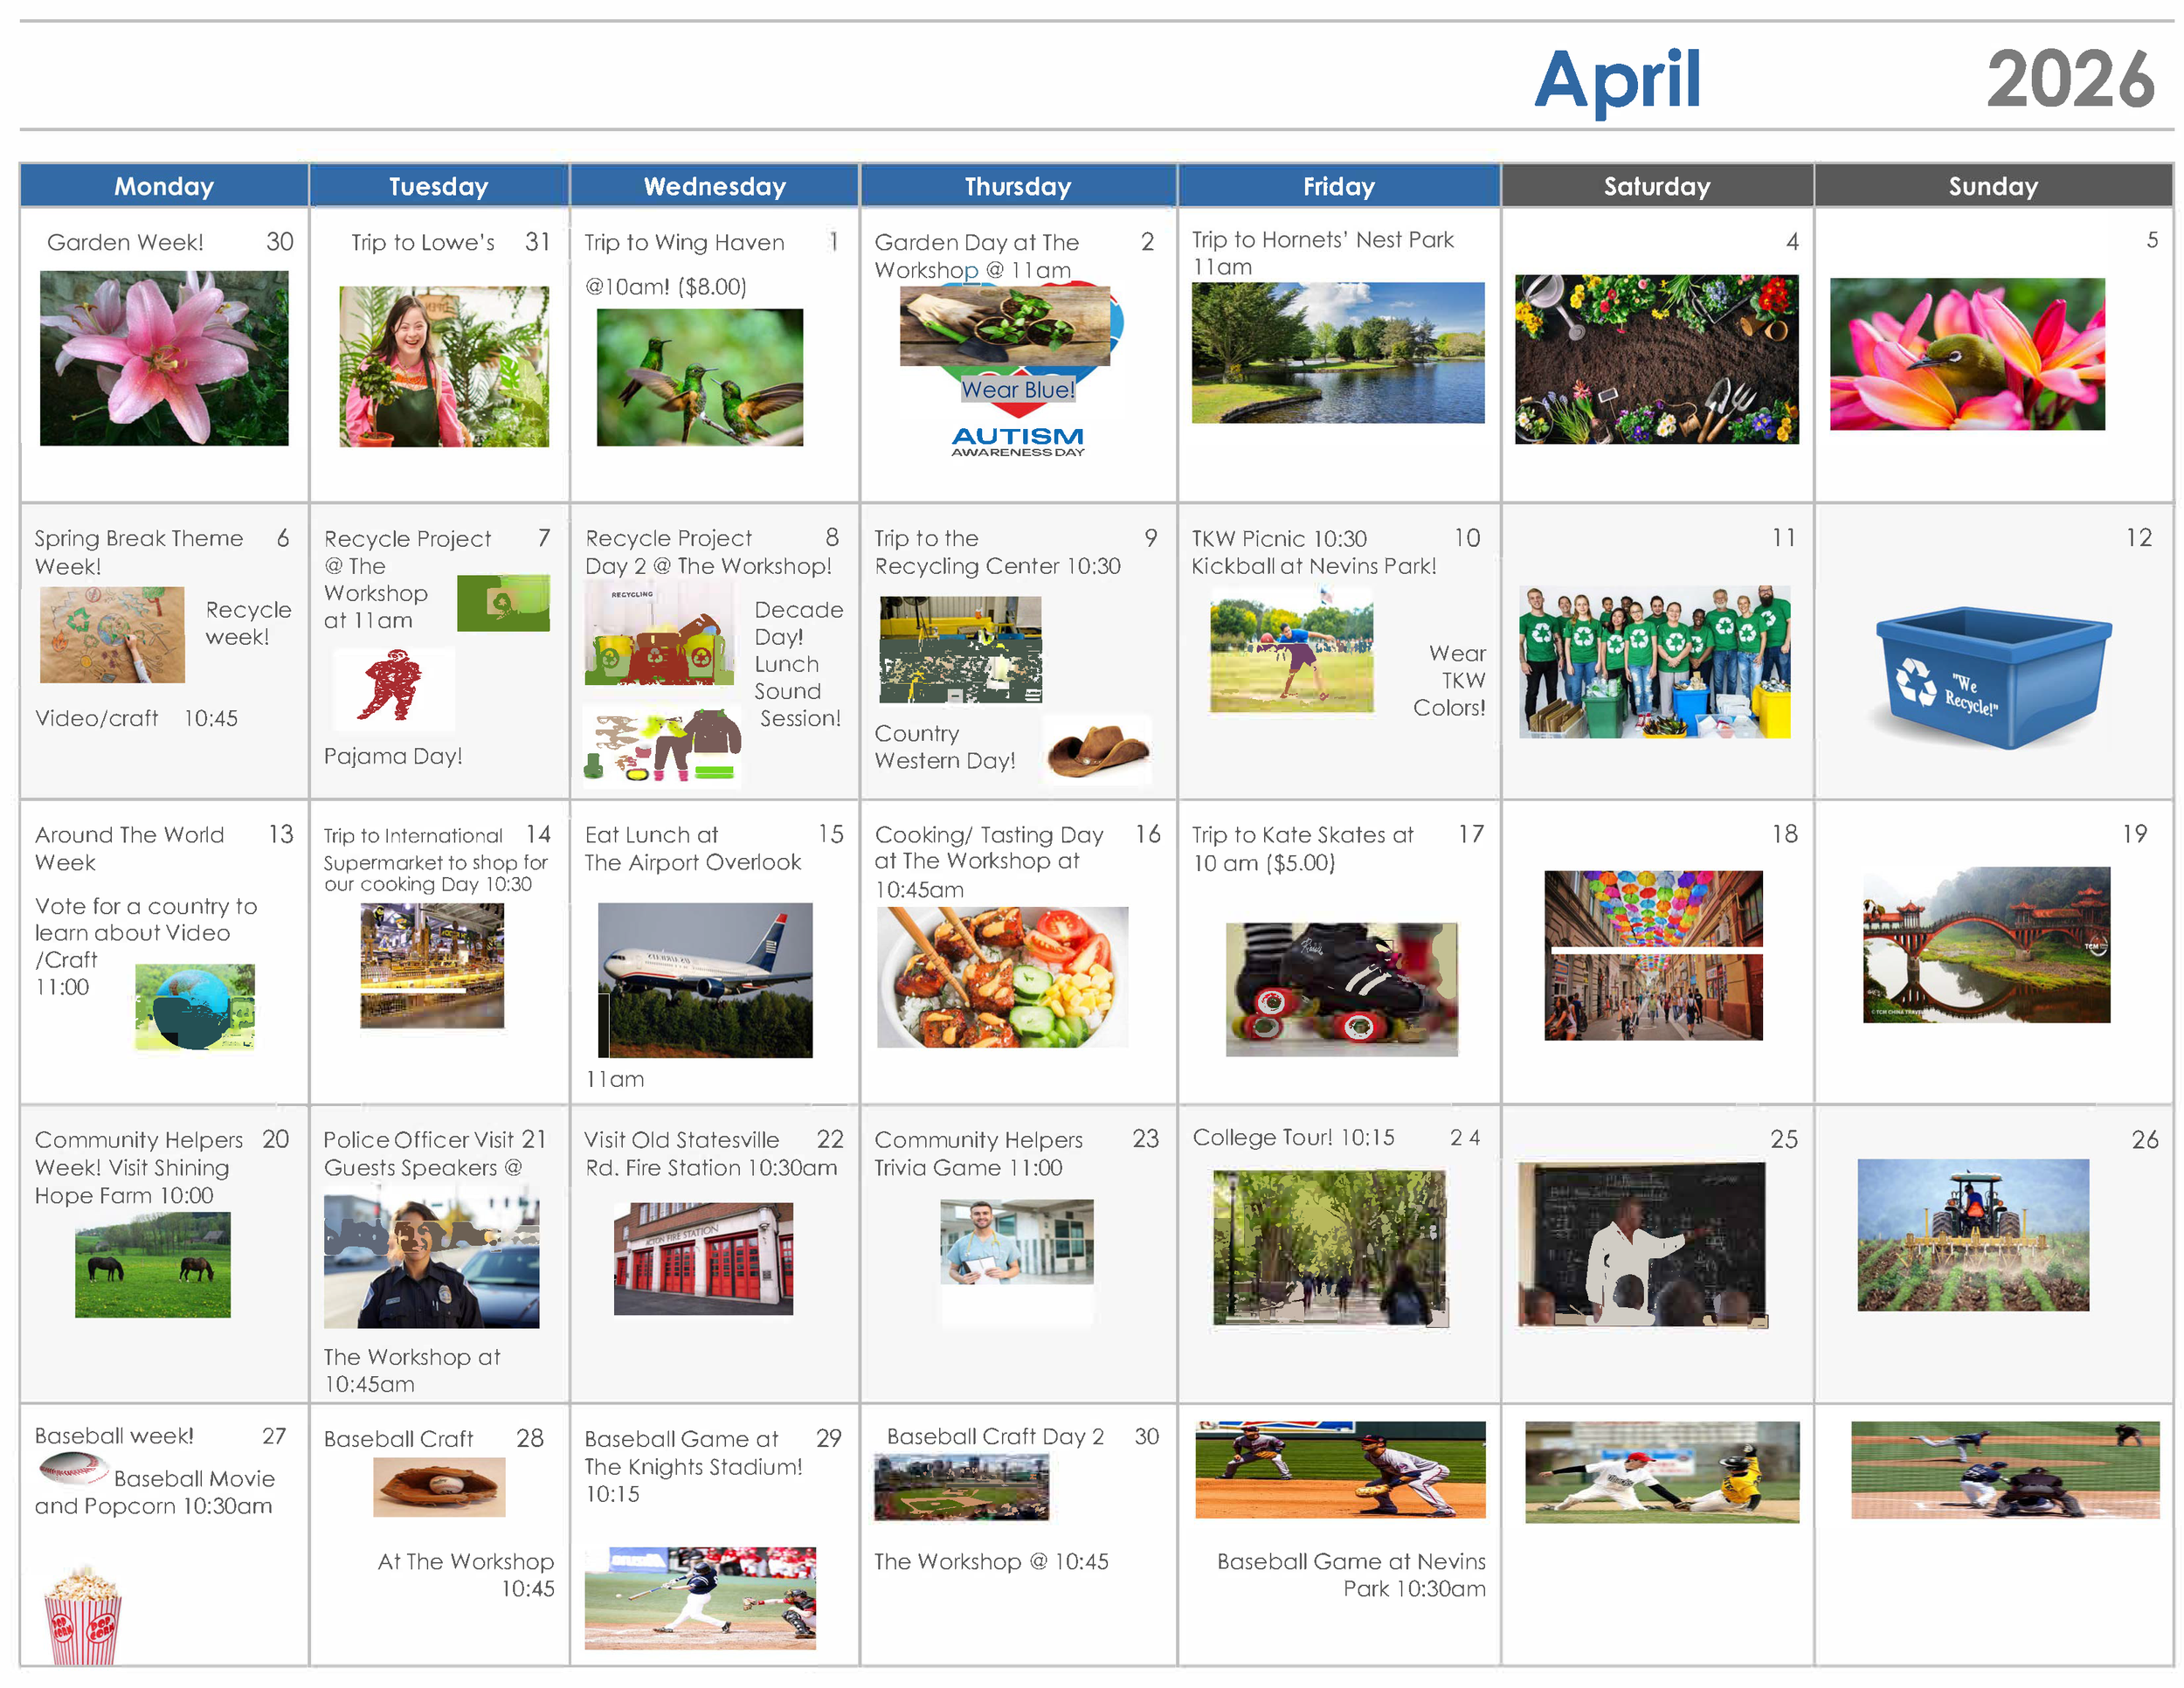This screenshot has height=1688, width=2184.
Task: Click the April month title
Action: pos(1616,80)
